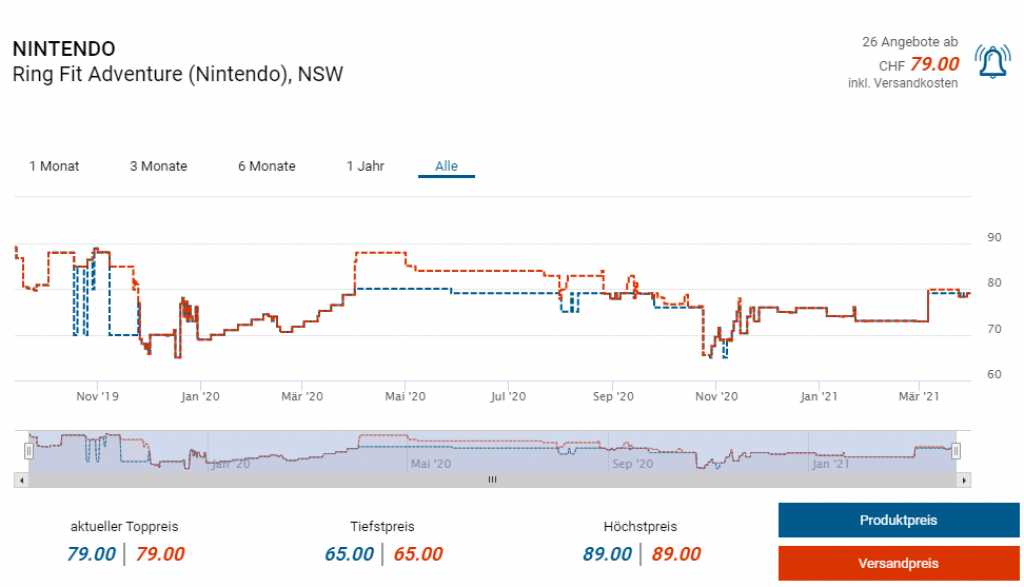This screenshot has width=1024, height=587.
Task: Open the Ring Fit Adventure product title
Action: (x=177, y=74)
